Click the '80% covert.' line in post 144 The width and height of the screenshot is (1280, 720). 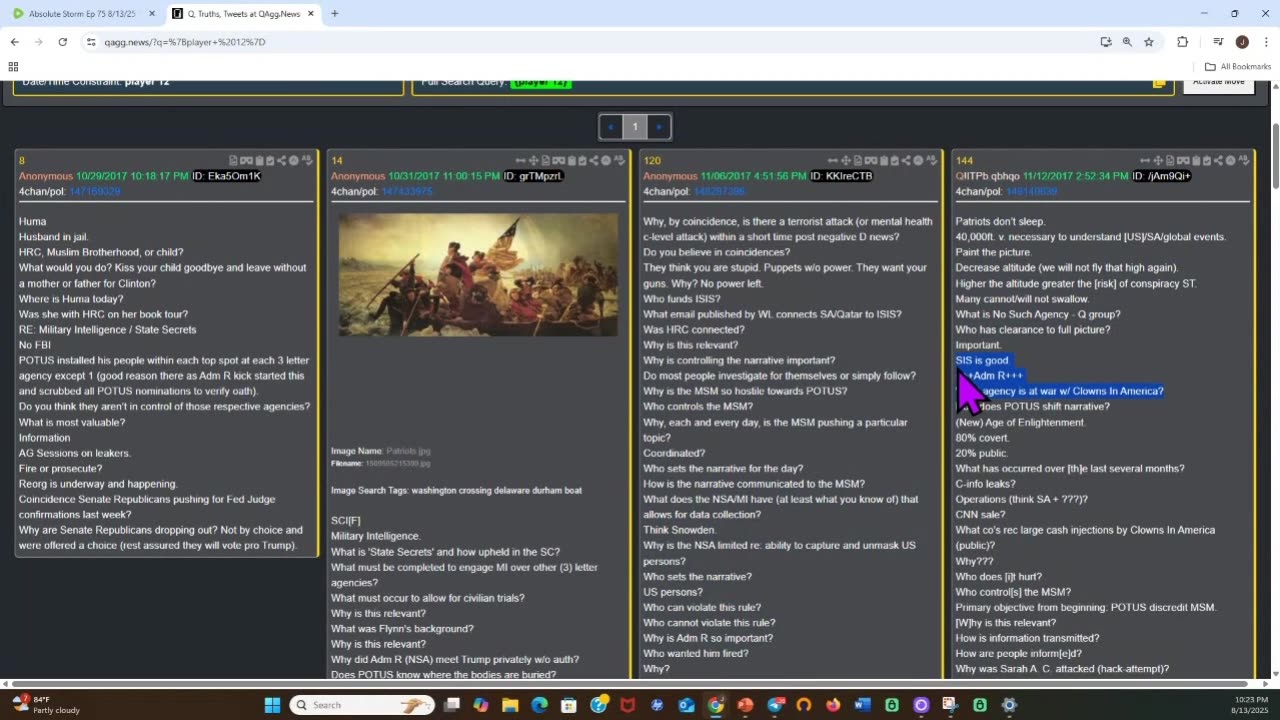click(x=982, y=437)
